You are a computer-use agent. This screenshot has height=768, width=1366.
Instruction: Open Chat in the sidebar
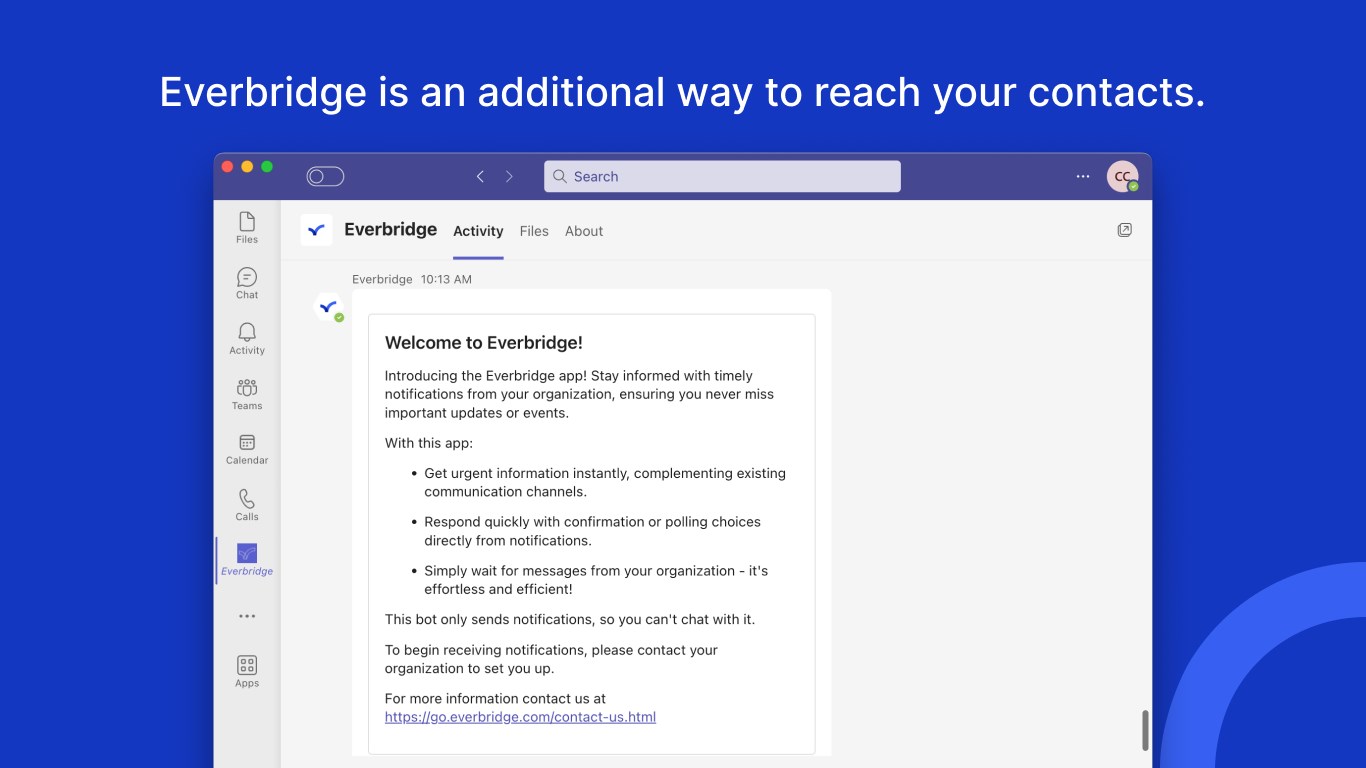click(x=247, y=283)
